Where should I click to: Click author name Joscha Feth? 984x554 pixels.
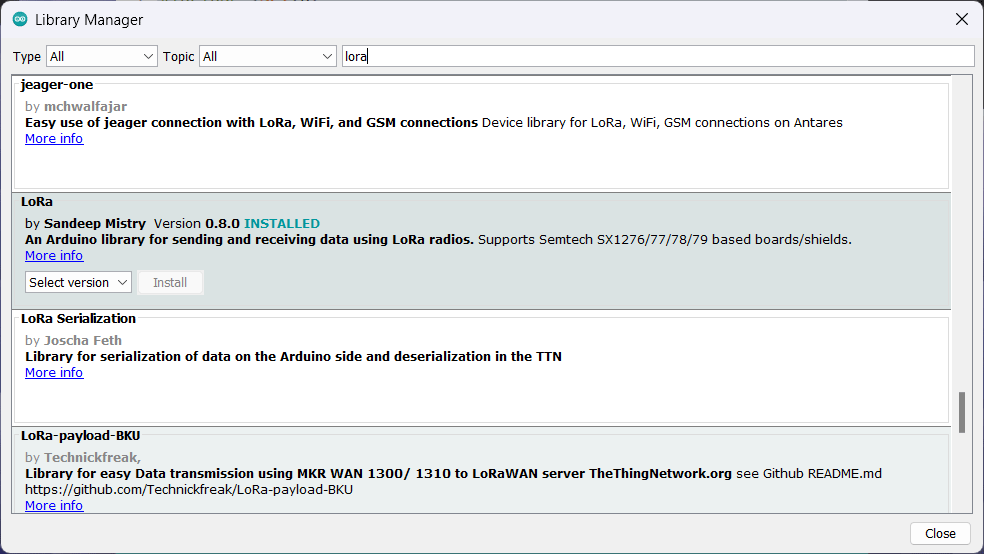tap(83, 341)
